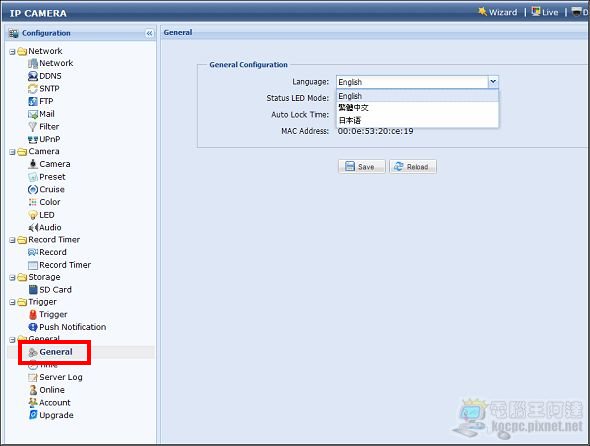Collapse the Network folder tree
Image resolution: width=590 pixels, height=446 pixels.
[12, 52]
